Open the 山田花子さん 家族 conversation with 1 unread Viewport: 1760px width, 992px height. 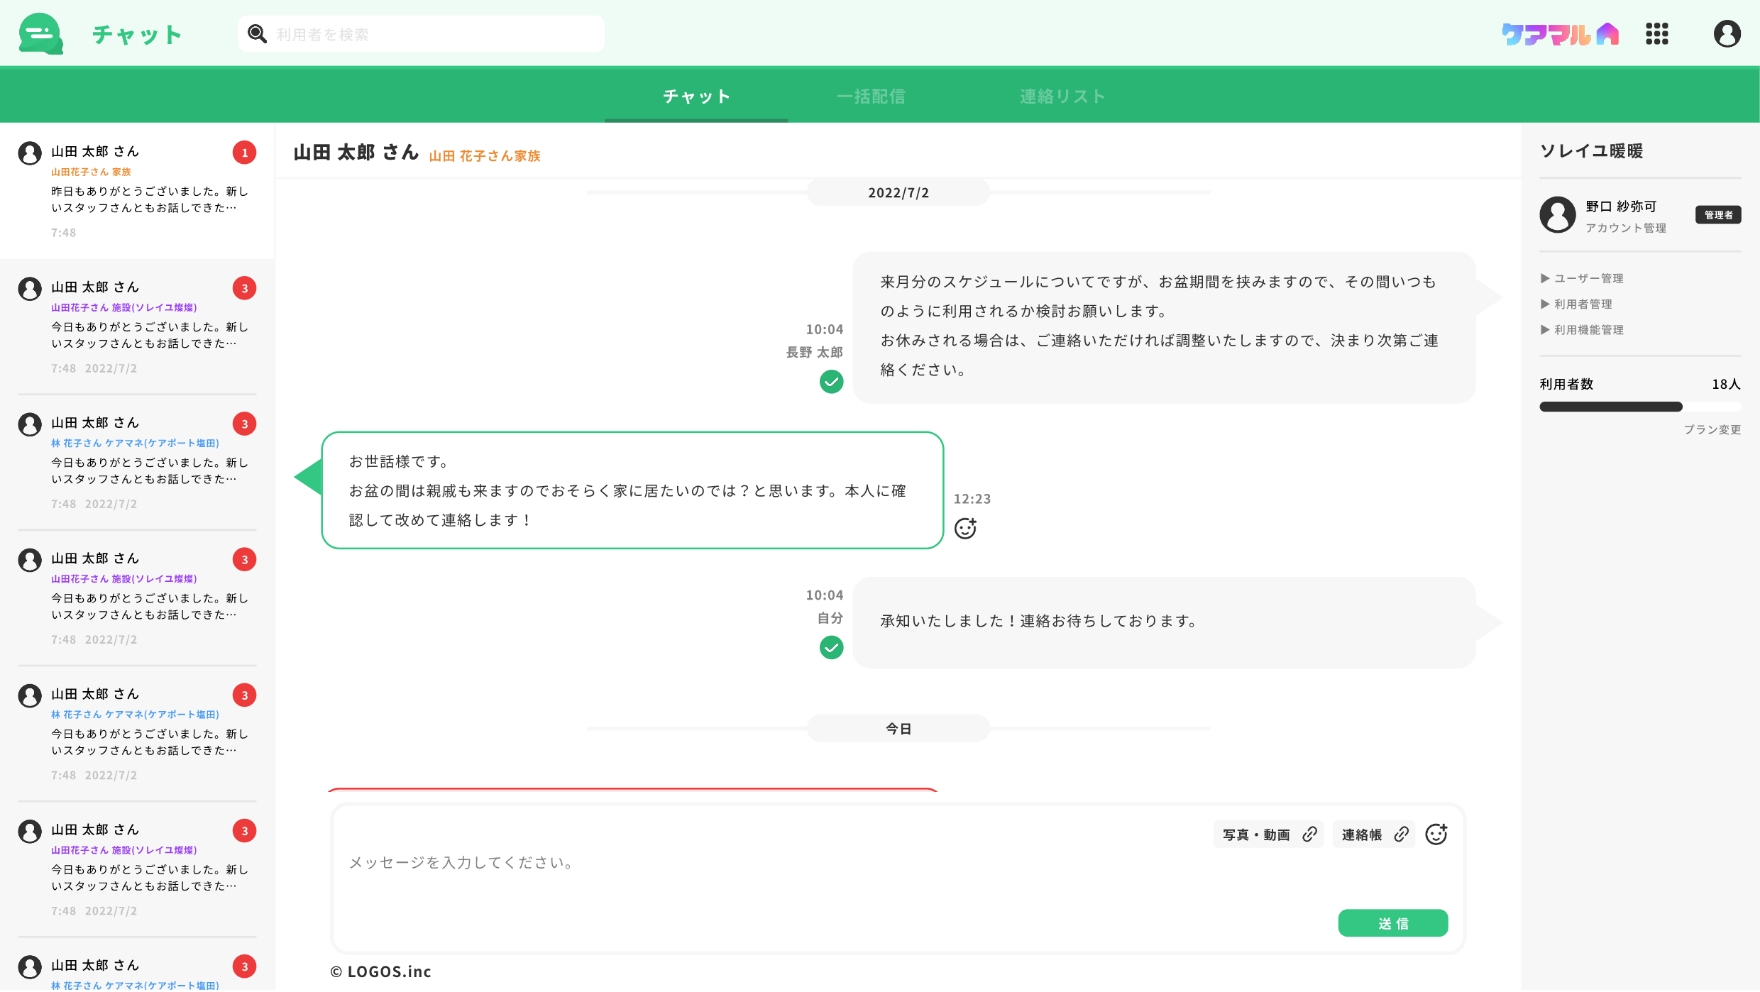pos(137,191)
